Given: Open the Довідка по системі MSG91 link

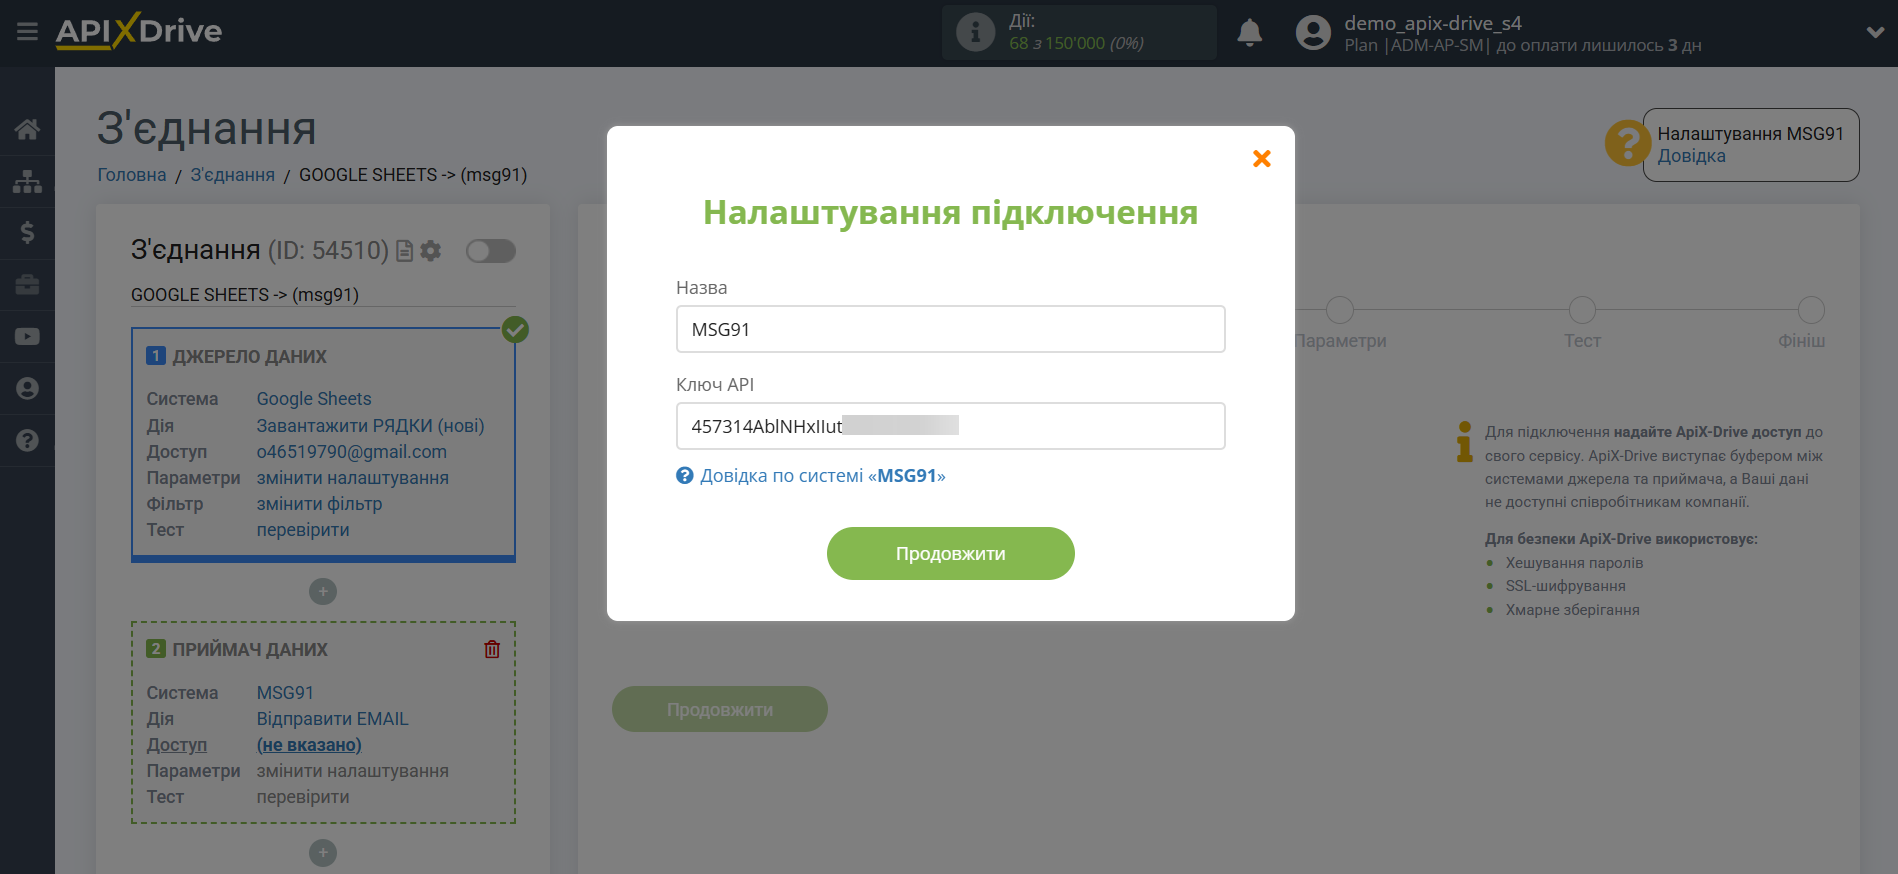Looking at the screenshot, I should pyautogui.click(x=822, y=476).
